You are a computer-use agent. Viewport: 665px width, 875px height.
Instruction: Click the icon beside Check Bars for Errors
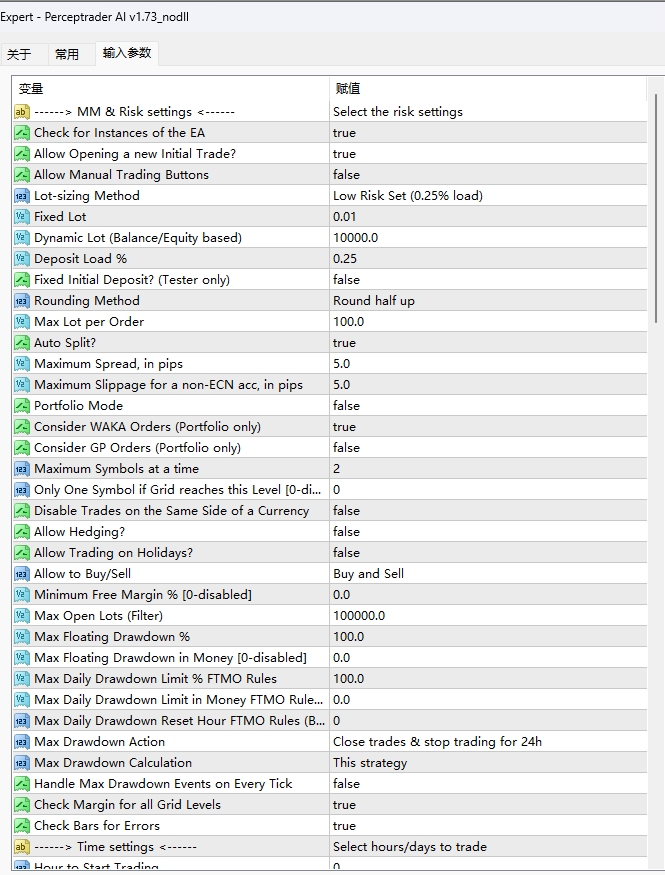(21, 825)
